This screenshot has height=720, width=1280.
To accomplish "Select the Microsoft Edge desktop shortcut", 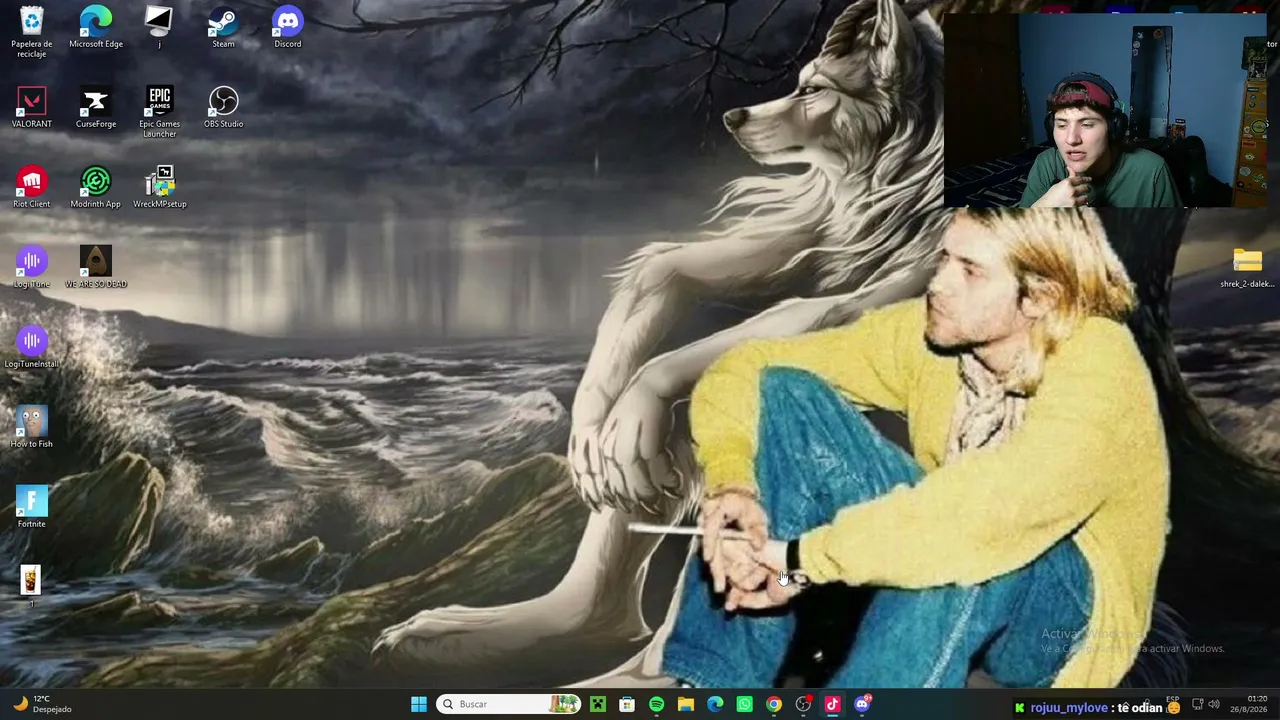I will tap(96, 27).
